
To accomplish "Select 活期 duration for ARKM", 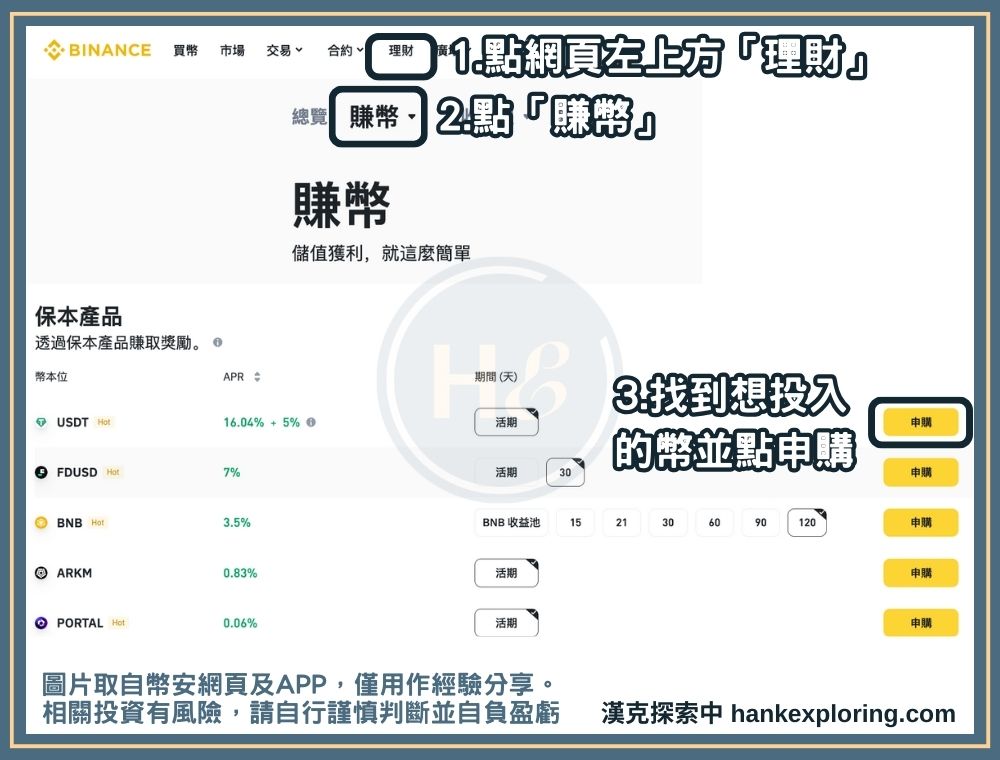I will tap(506, 573).
